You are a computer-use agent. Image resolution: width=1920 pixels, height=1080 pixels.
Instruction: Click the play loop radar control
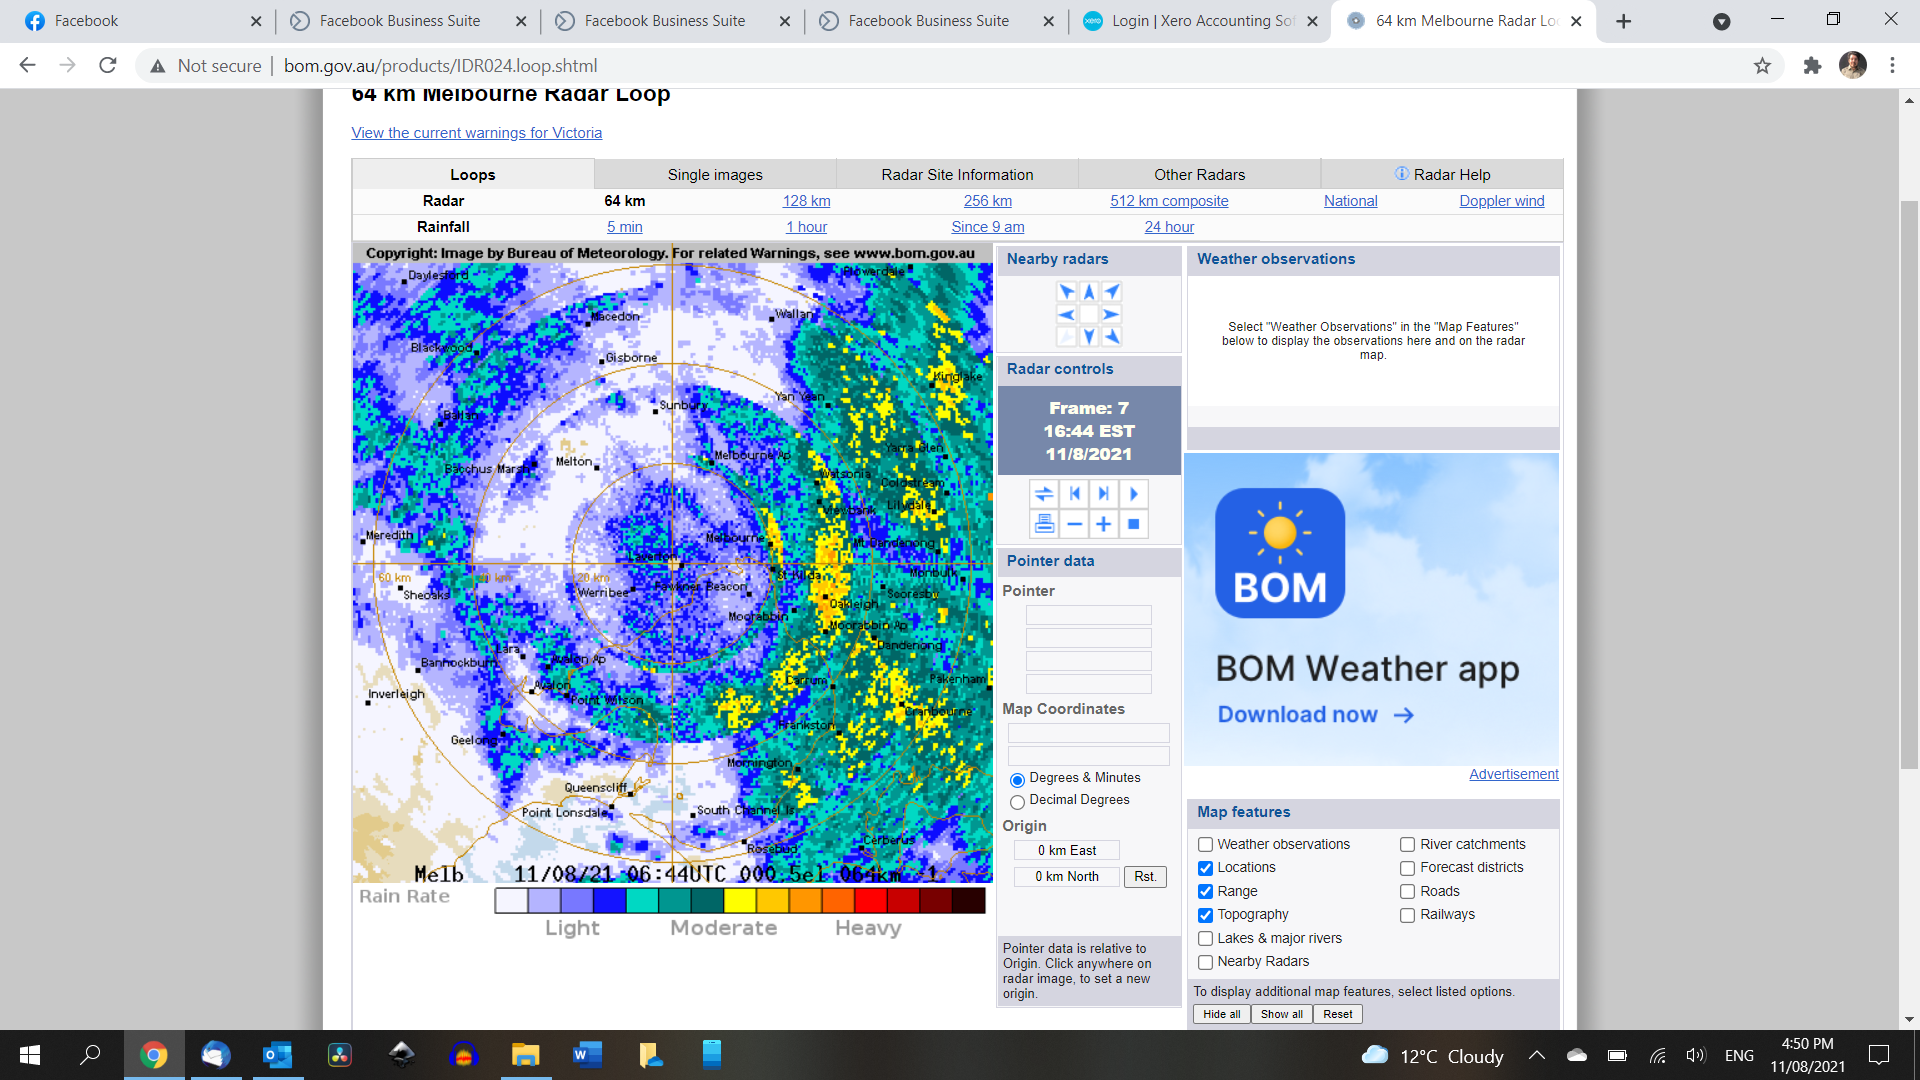[1133, 494]
